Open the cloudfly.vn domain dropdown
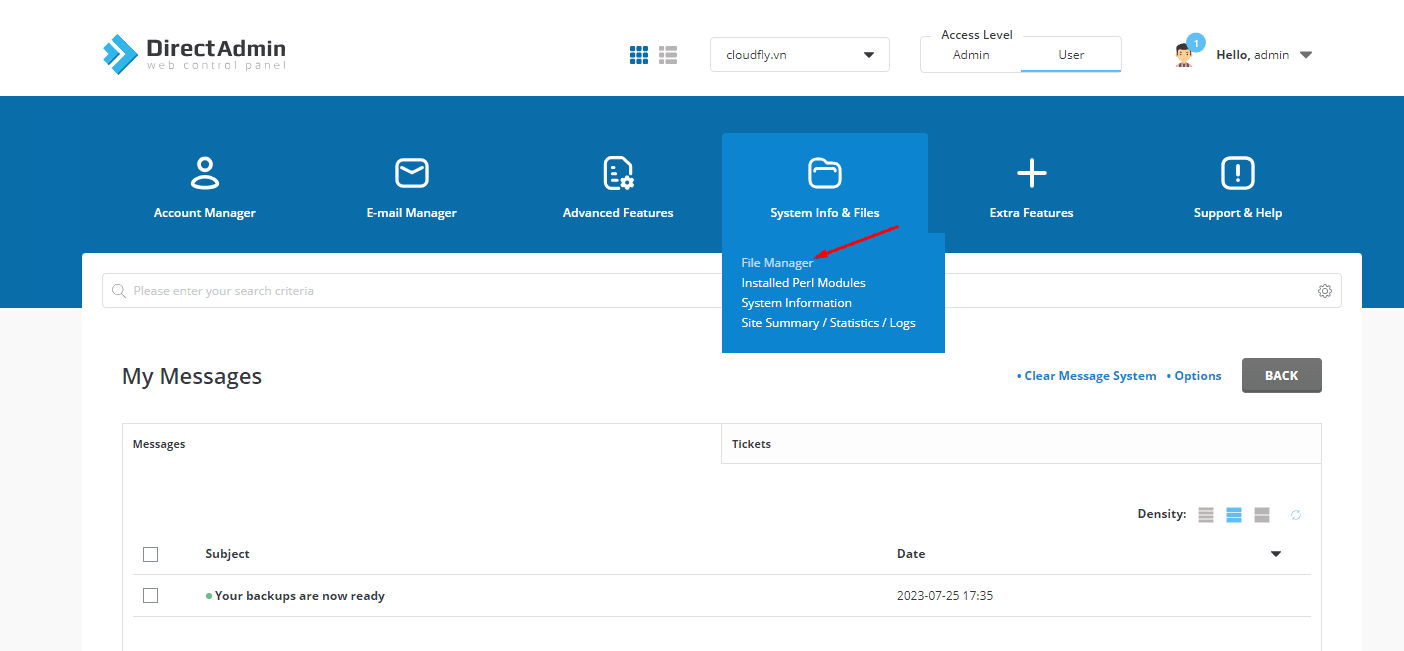Viewport: 1404px width, 651px height. click(800, 55)
